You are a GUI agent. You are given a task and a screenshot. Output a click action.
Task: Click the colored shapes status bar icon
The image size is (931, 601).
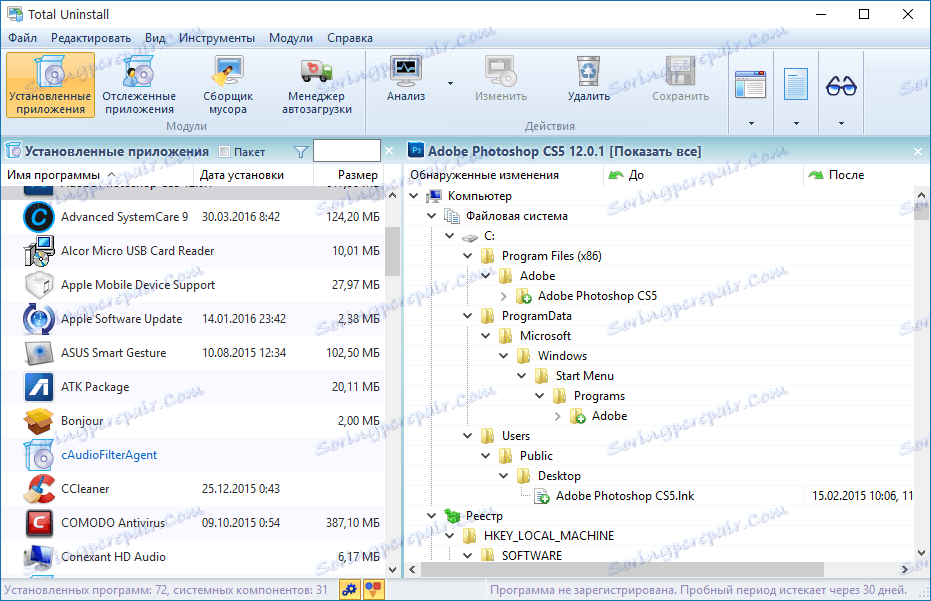click(373, 590)
